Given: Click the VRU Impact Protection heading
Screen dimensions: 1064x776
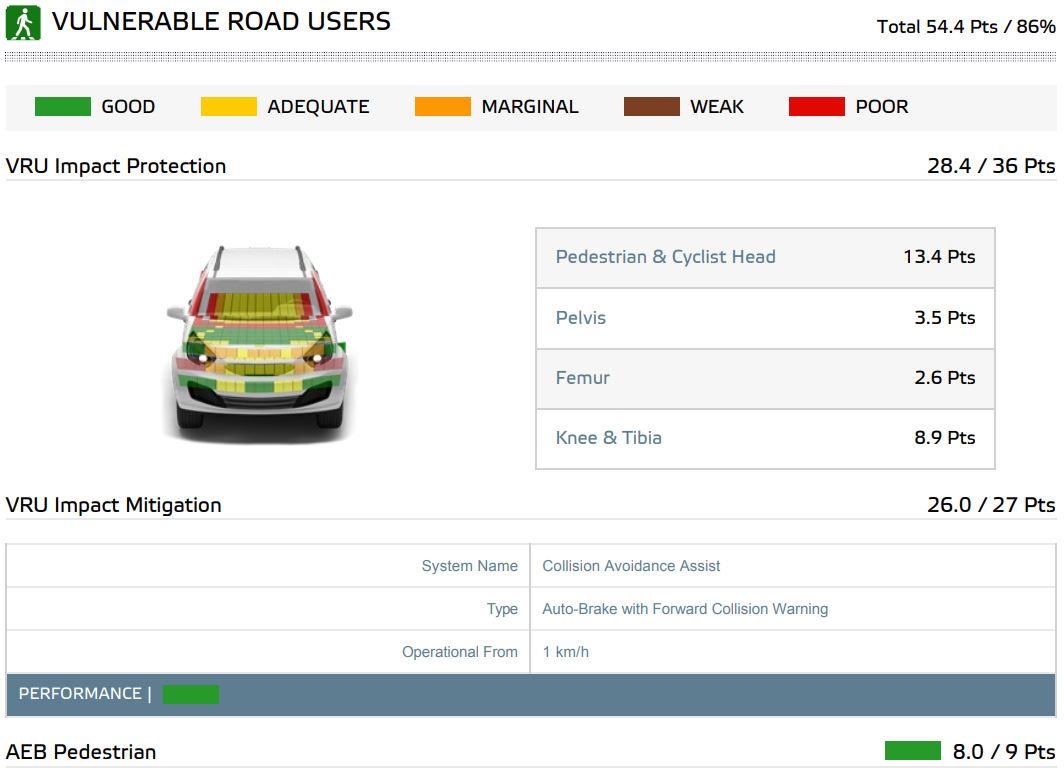Looking at the screenshot, I should click(x=116, y=166).
